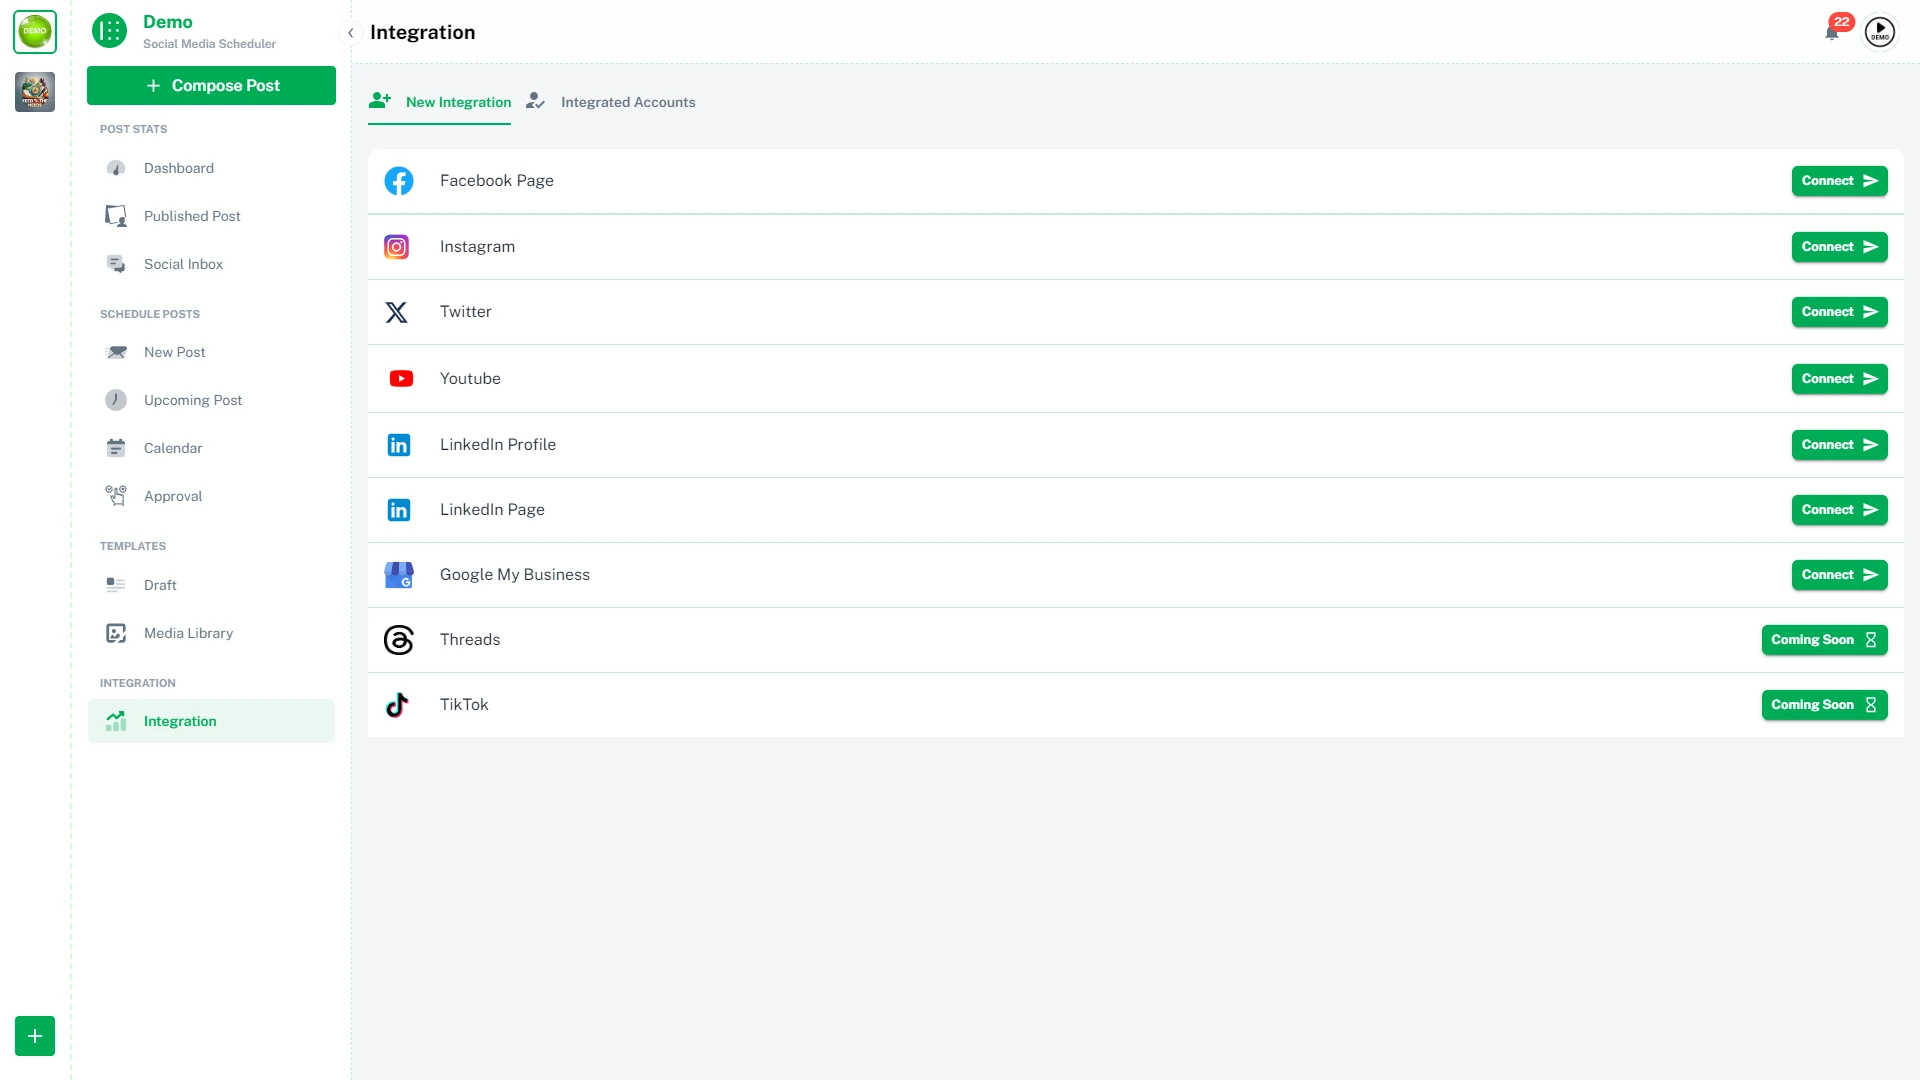Click the LinkedIn Profile logo icon
Viewport: 1920px width, 1080px height.
click(x=399, y=445)
